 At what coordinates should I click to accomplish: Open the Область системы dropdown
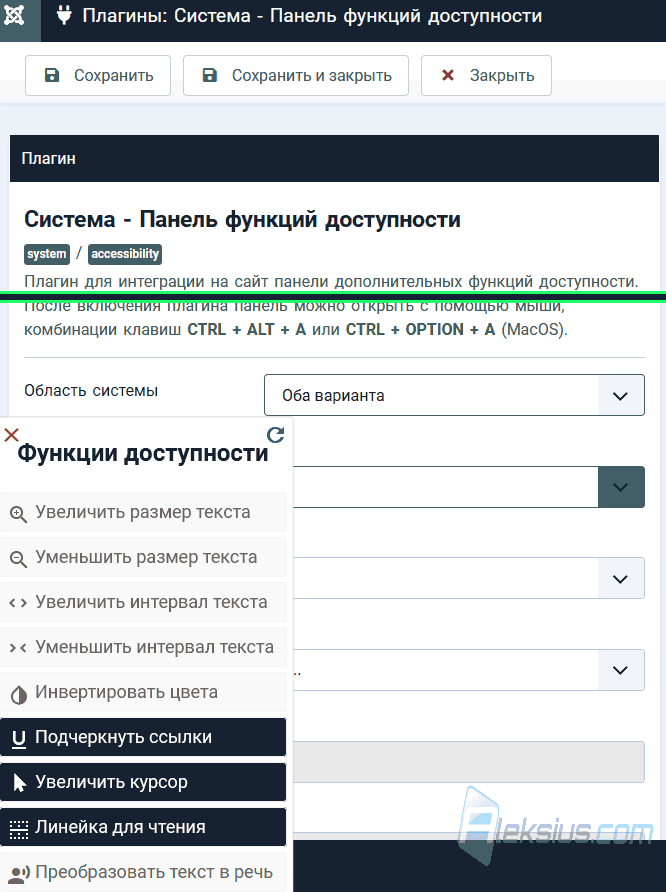pyautogui.click(x=454, y=395)
